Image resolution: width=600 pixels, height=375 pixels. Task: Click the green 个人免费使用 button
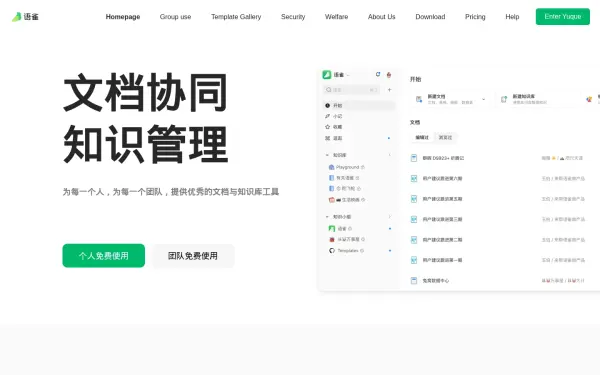[x=104, y=256]
